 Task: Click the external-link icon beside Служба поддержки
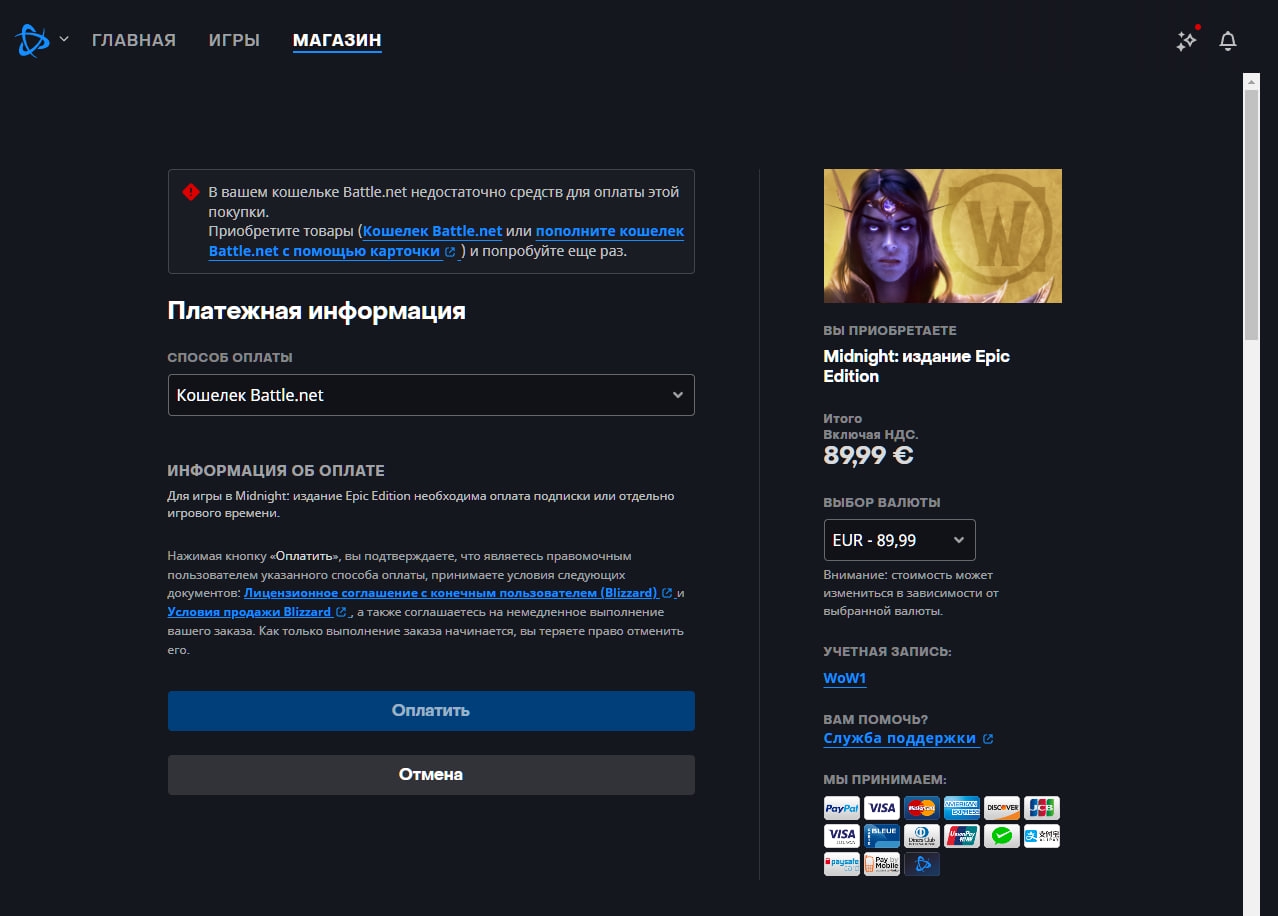pyautogui.click(x=988, y=739)
